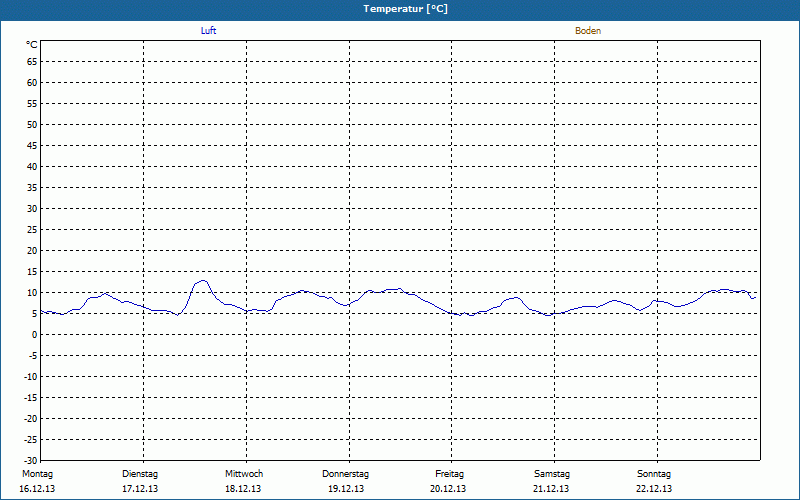
Task: Click the °C unit label on y-axis
Action: coord(32,44)
